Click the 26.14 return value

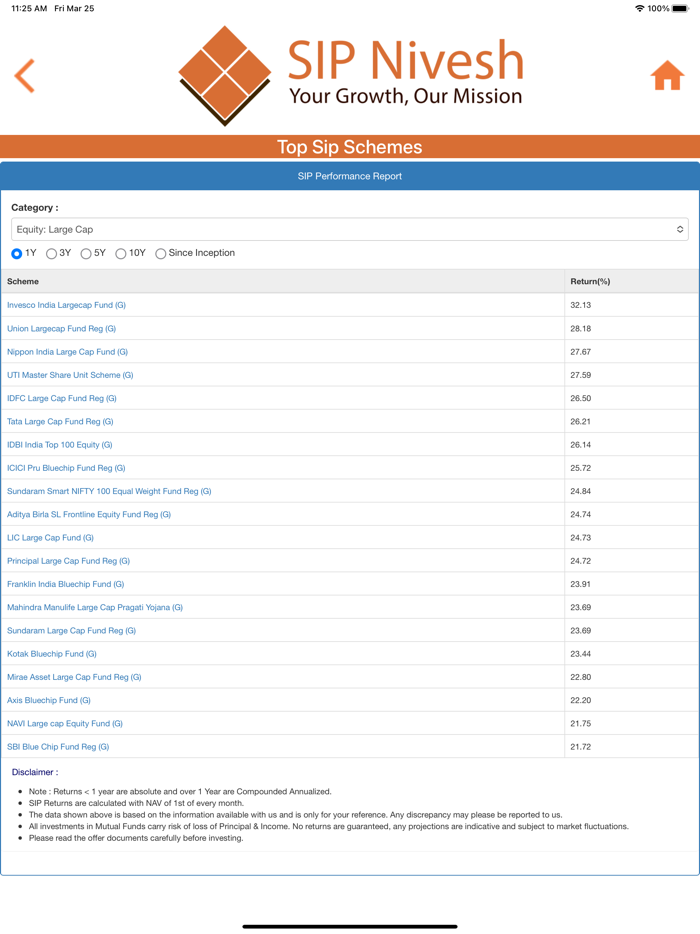click(581, 444)
